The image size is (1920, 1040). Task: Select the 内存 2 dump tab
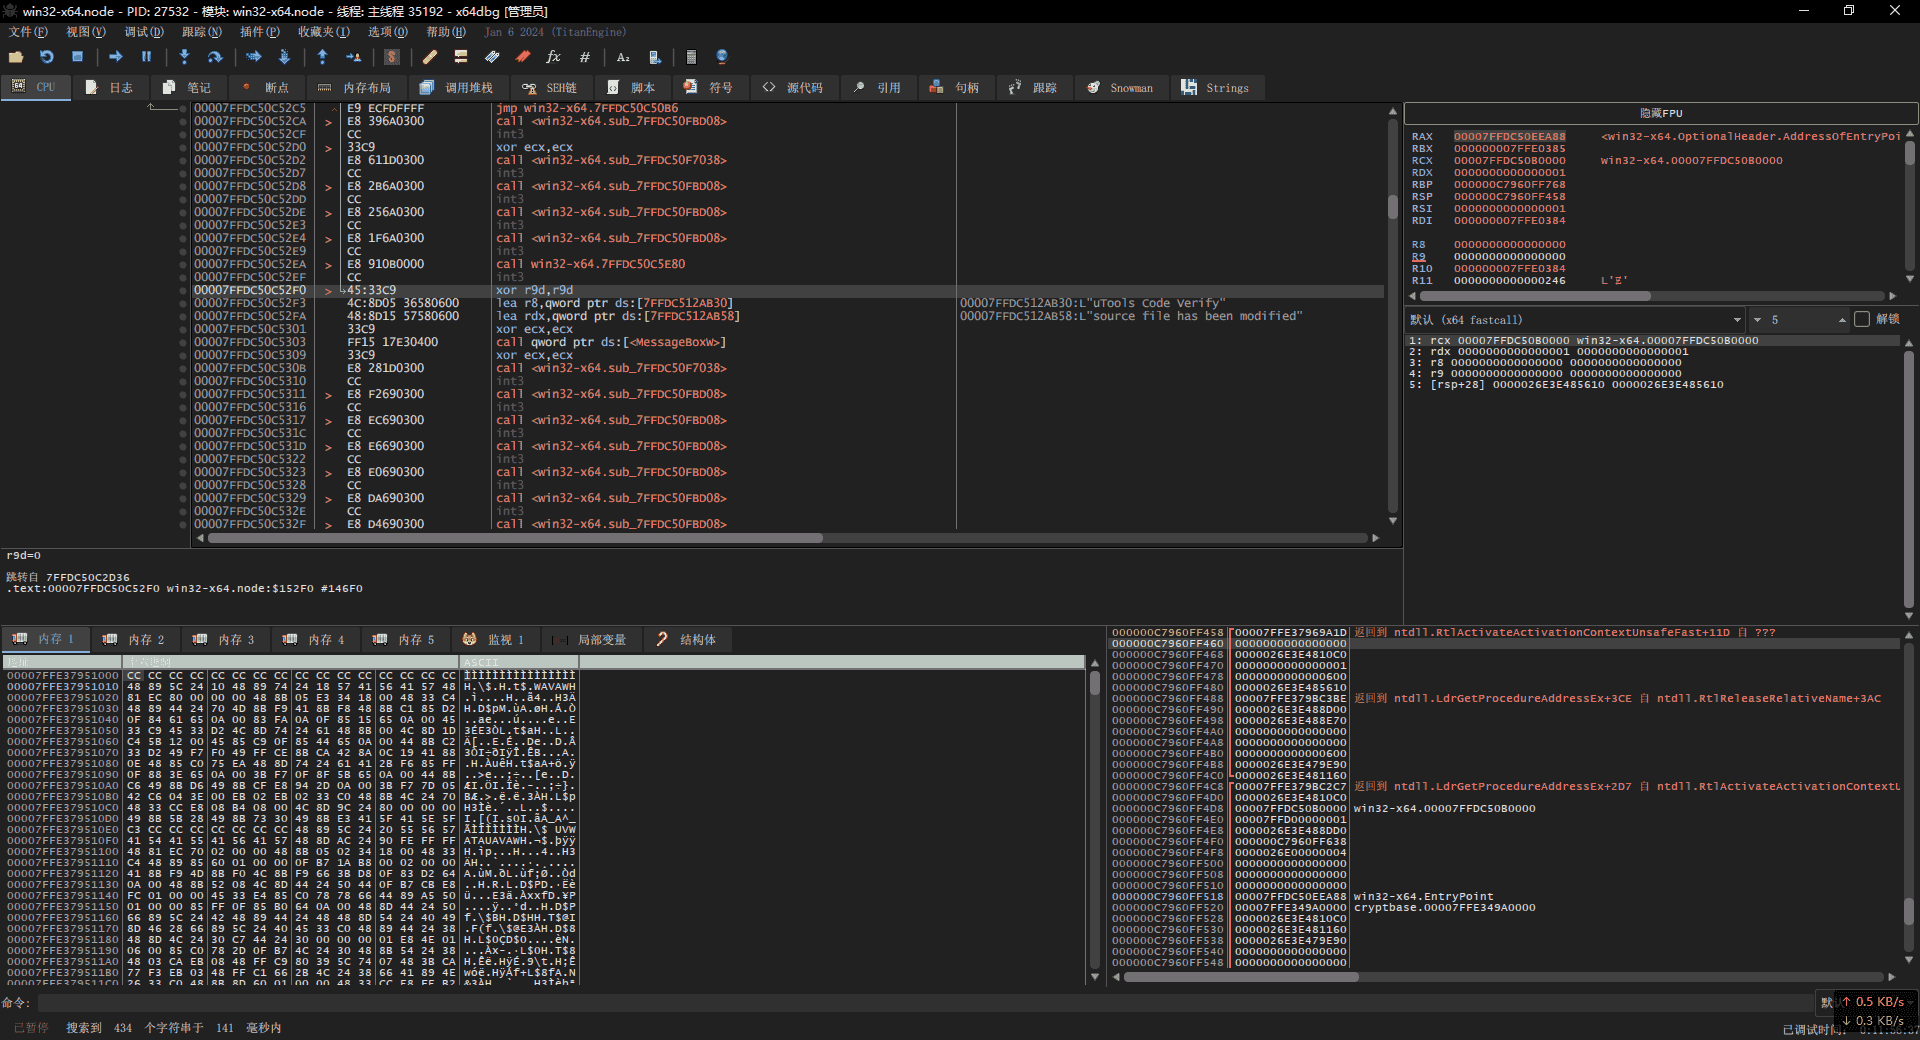[135, 640]
